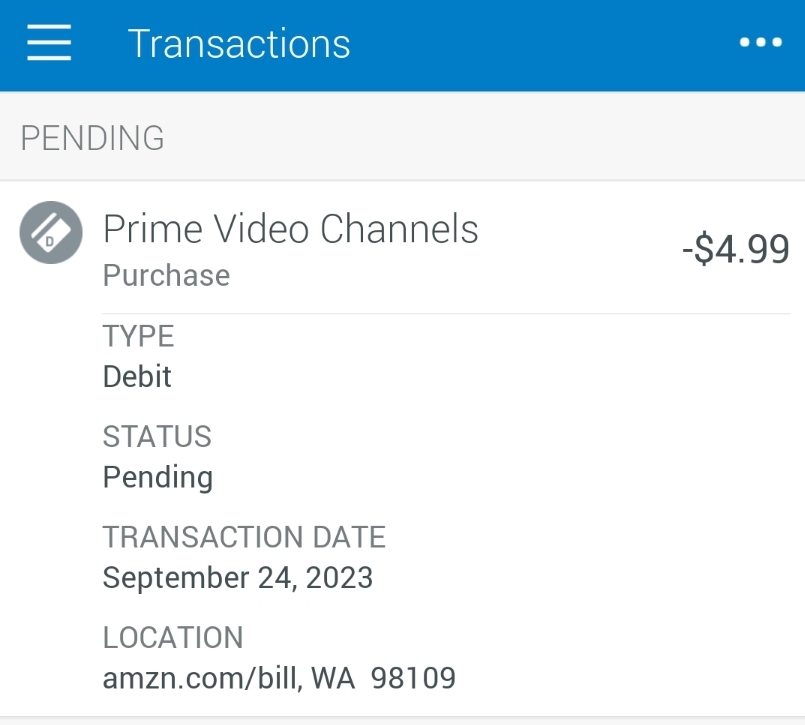Click the September 24, 2023 transaction date

coord(237,577)
